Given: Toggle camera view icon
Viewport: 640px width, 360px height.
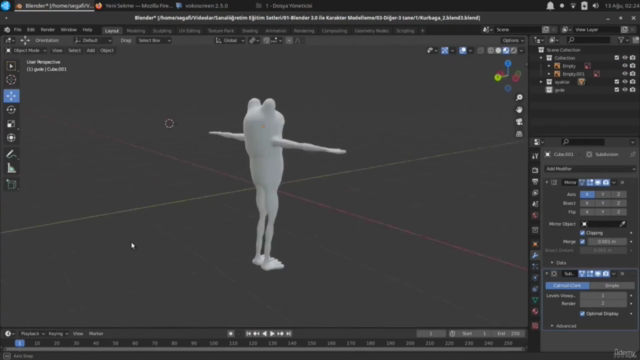Looking at the screenshot, I should pos(519,122).
